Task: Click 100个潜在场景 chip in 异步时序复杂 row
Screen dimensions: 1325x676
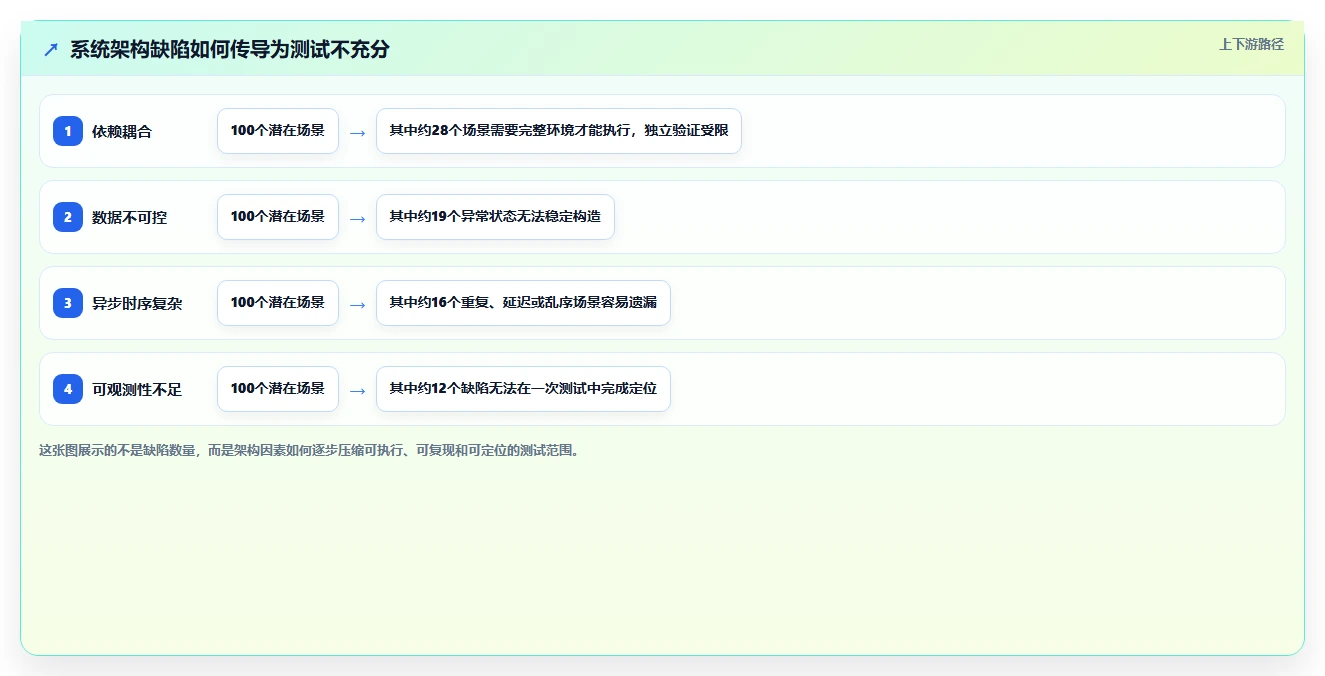Action: tap(278, 303)
